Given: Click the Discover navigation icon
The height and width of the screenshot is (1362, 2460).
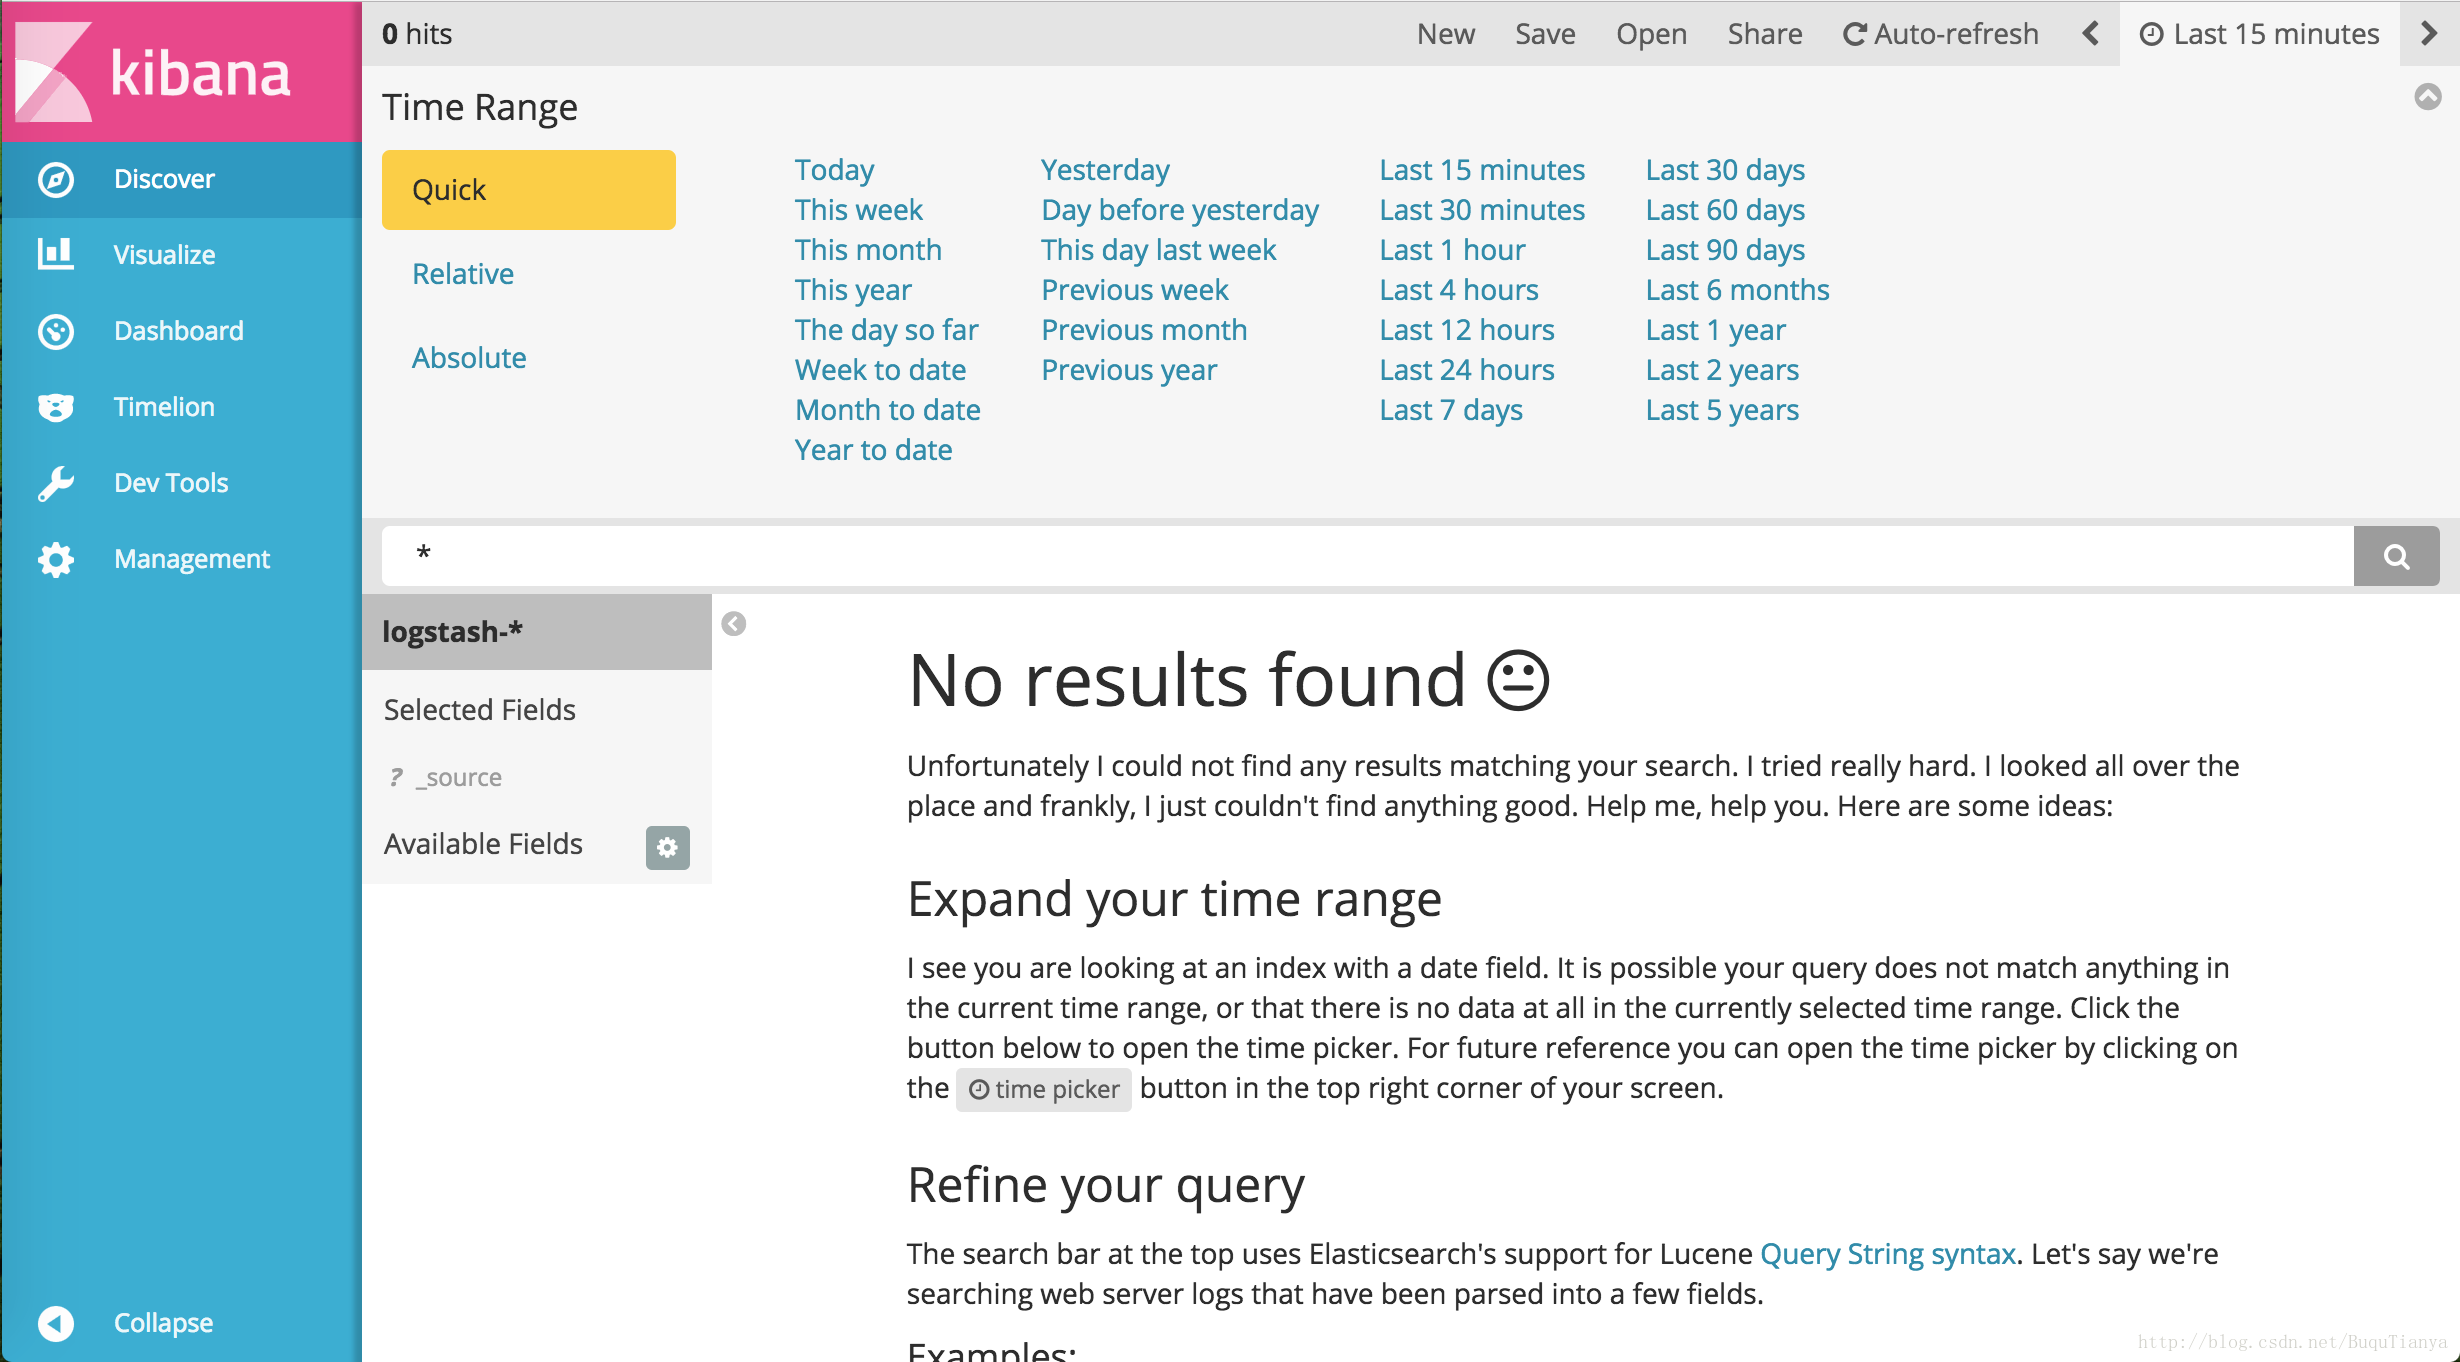Looking at the screenshot, I should pyautogui.click(x=55, y=178).
